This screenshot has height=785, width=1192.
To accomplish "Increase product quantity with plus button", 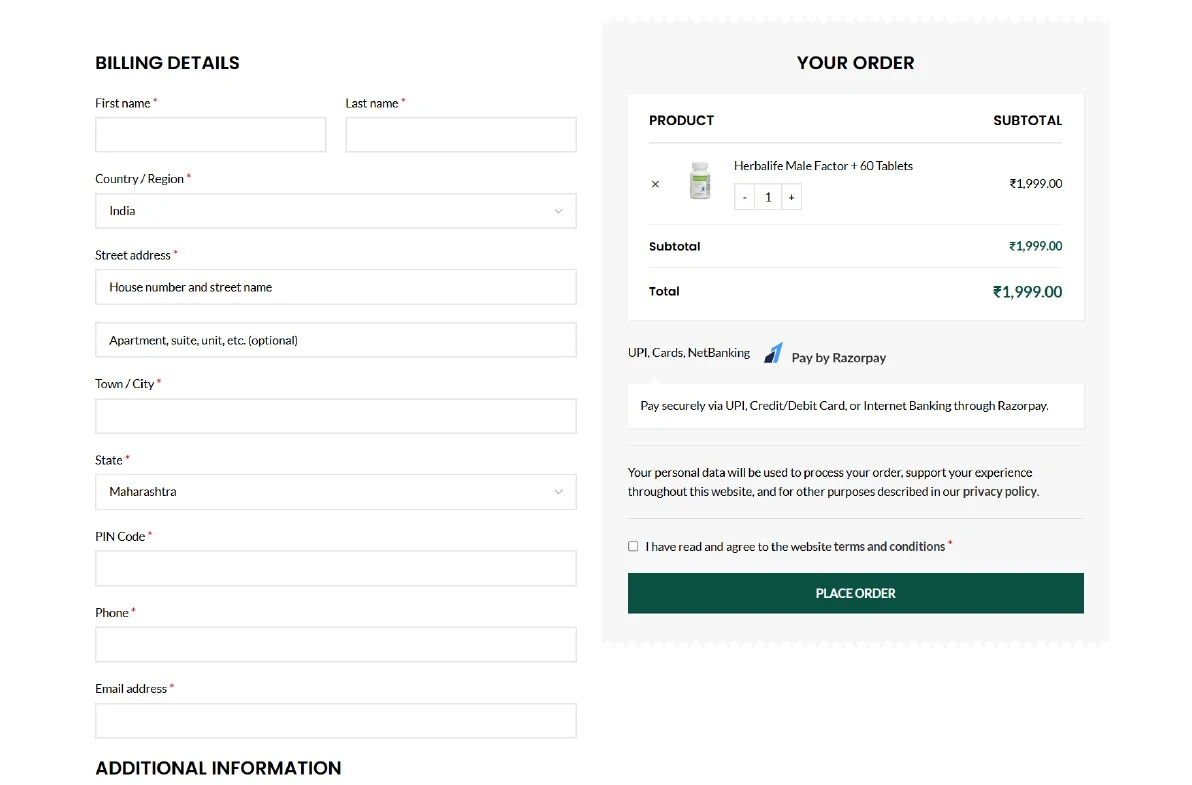I will (791, 197).
